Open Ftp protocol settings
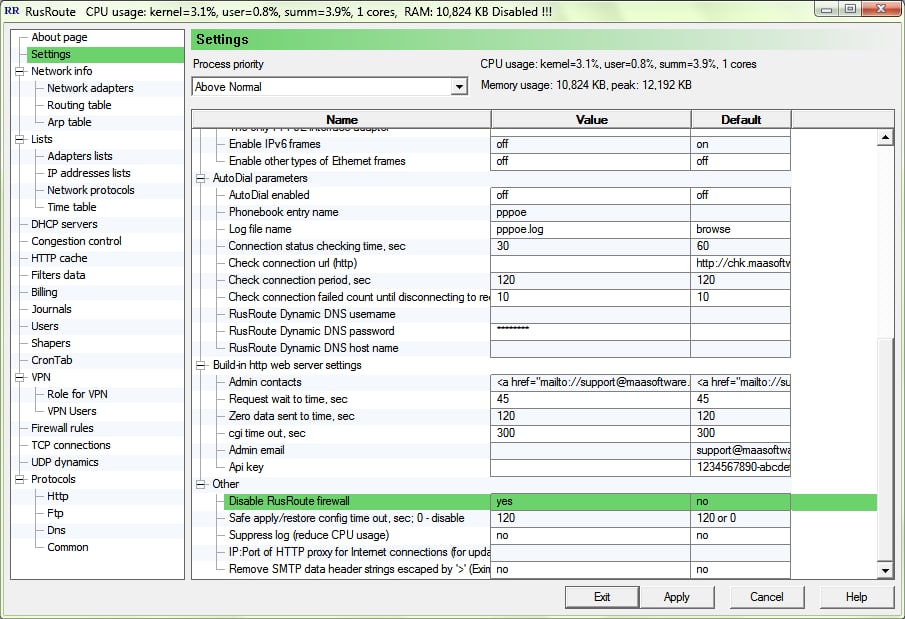Viewport: 905px width, 619px height. pyautogui.click(x=55, y=513)
